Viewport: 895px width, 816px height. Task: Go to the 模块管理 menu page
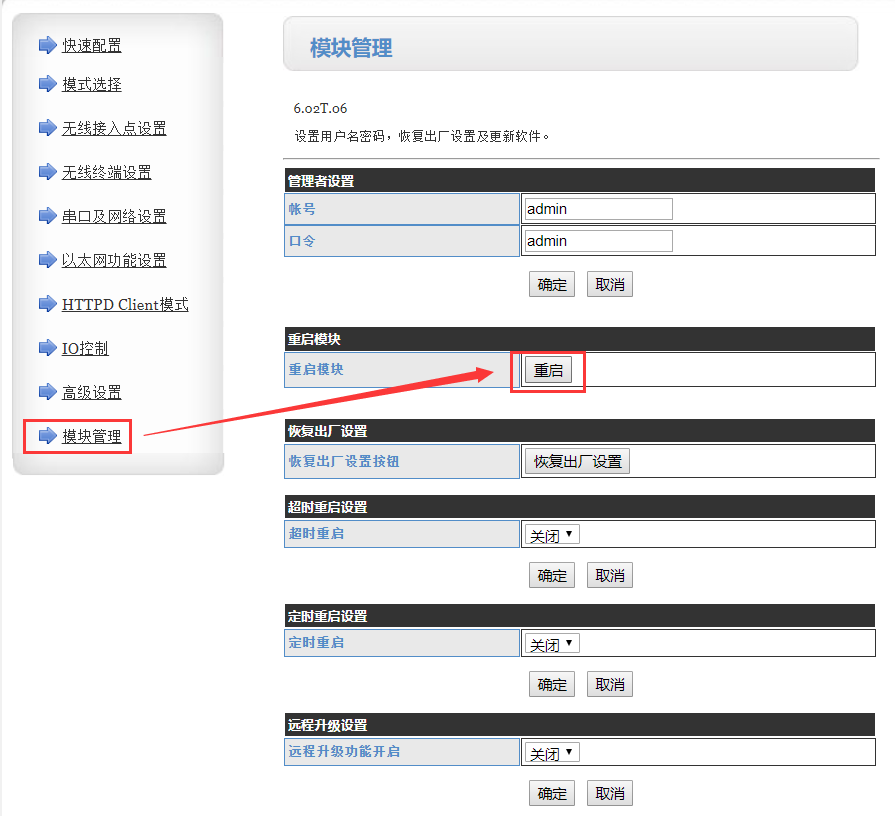tap(91, 436)
